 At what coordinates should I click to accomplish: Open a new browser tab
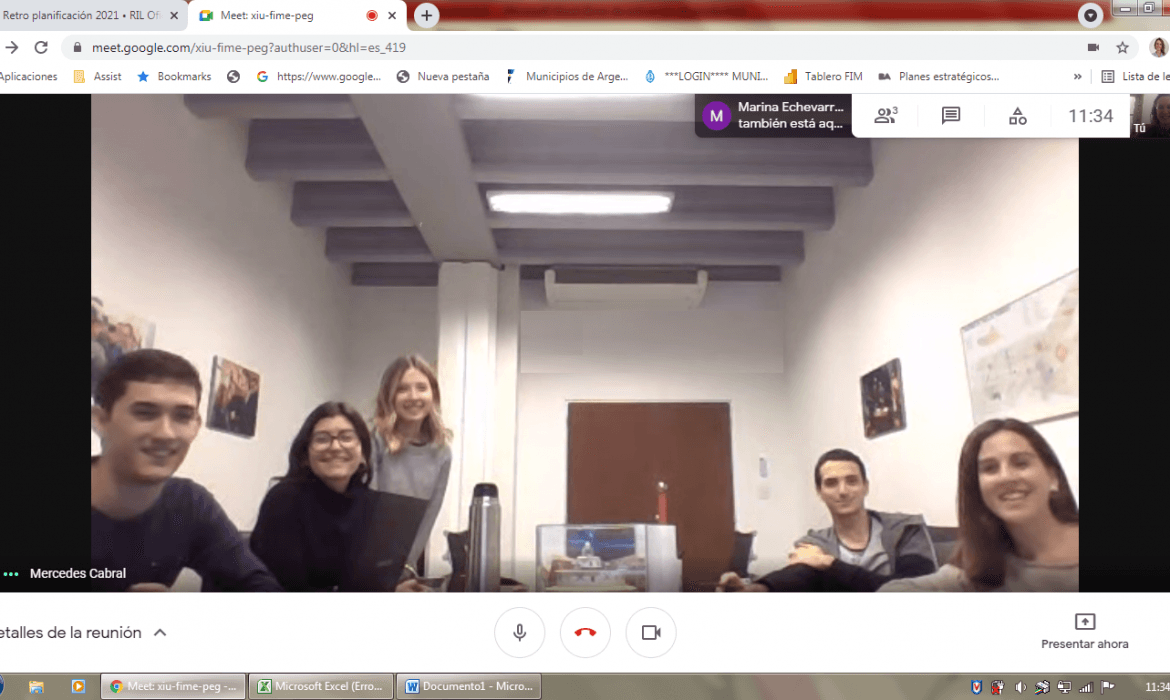(x=427, y=15)
